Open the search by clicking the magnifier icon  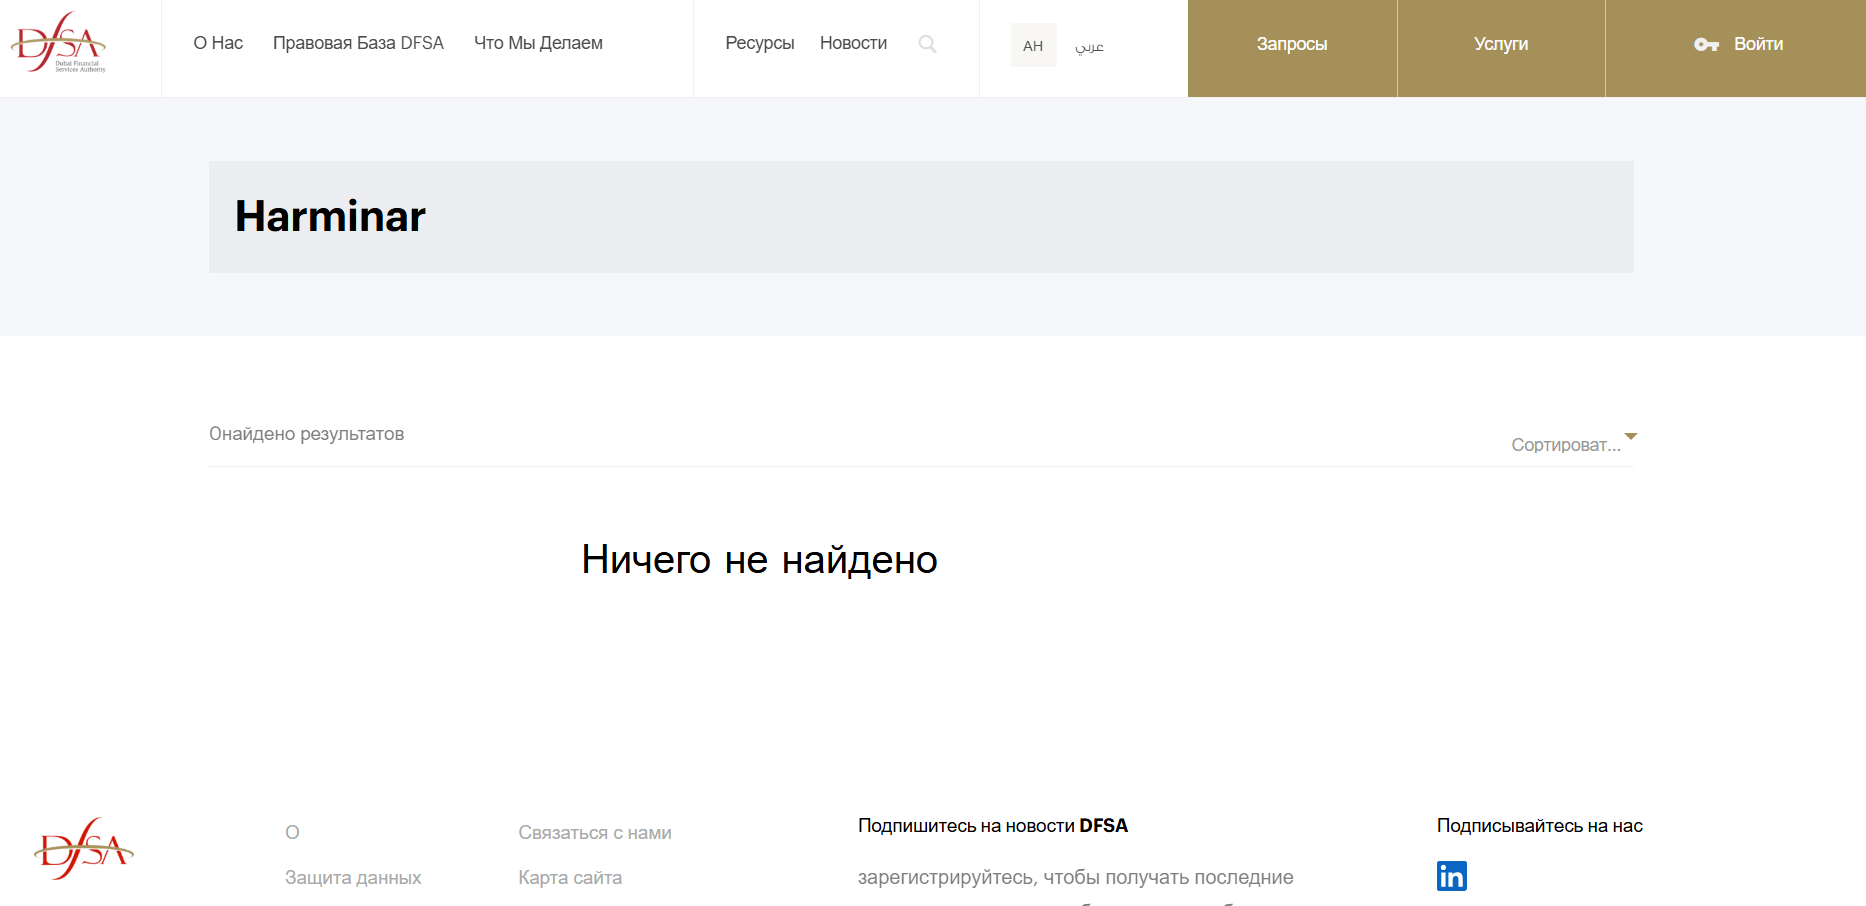point(928,44)
